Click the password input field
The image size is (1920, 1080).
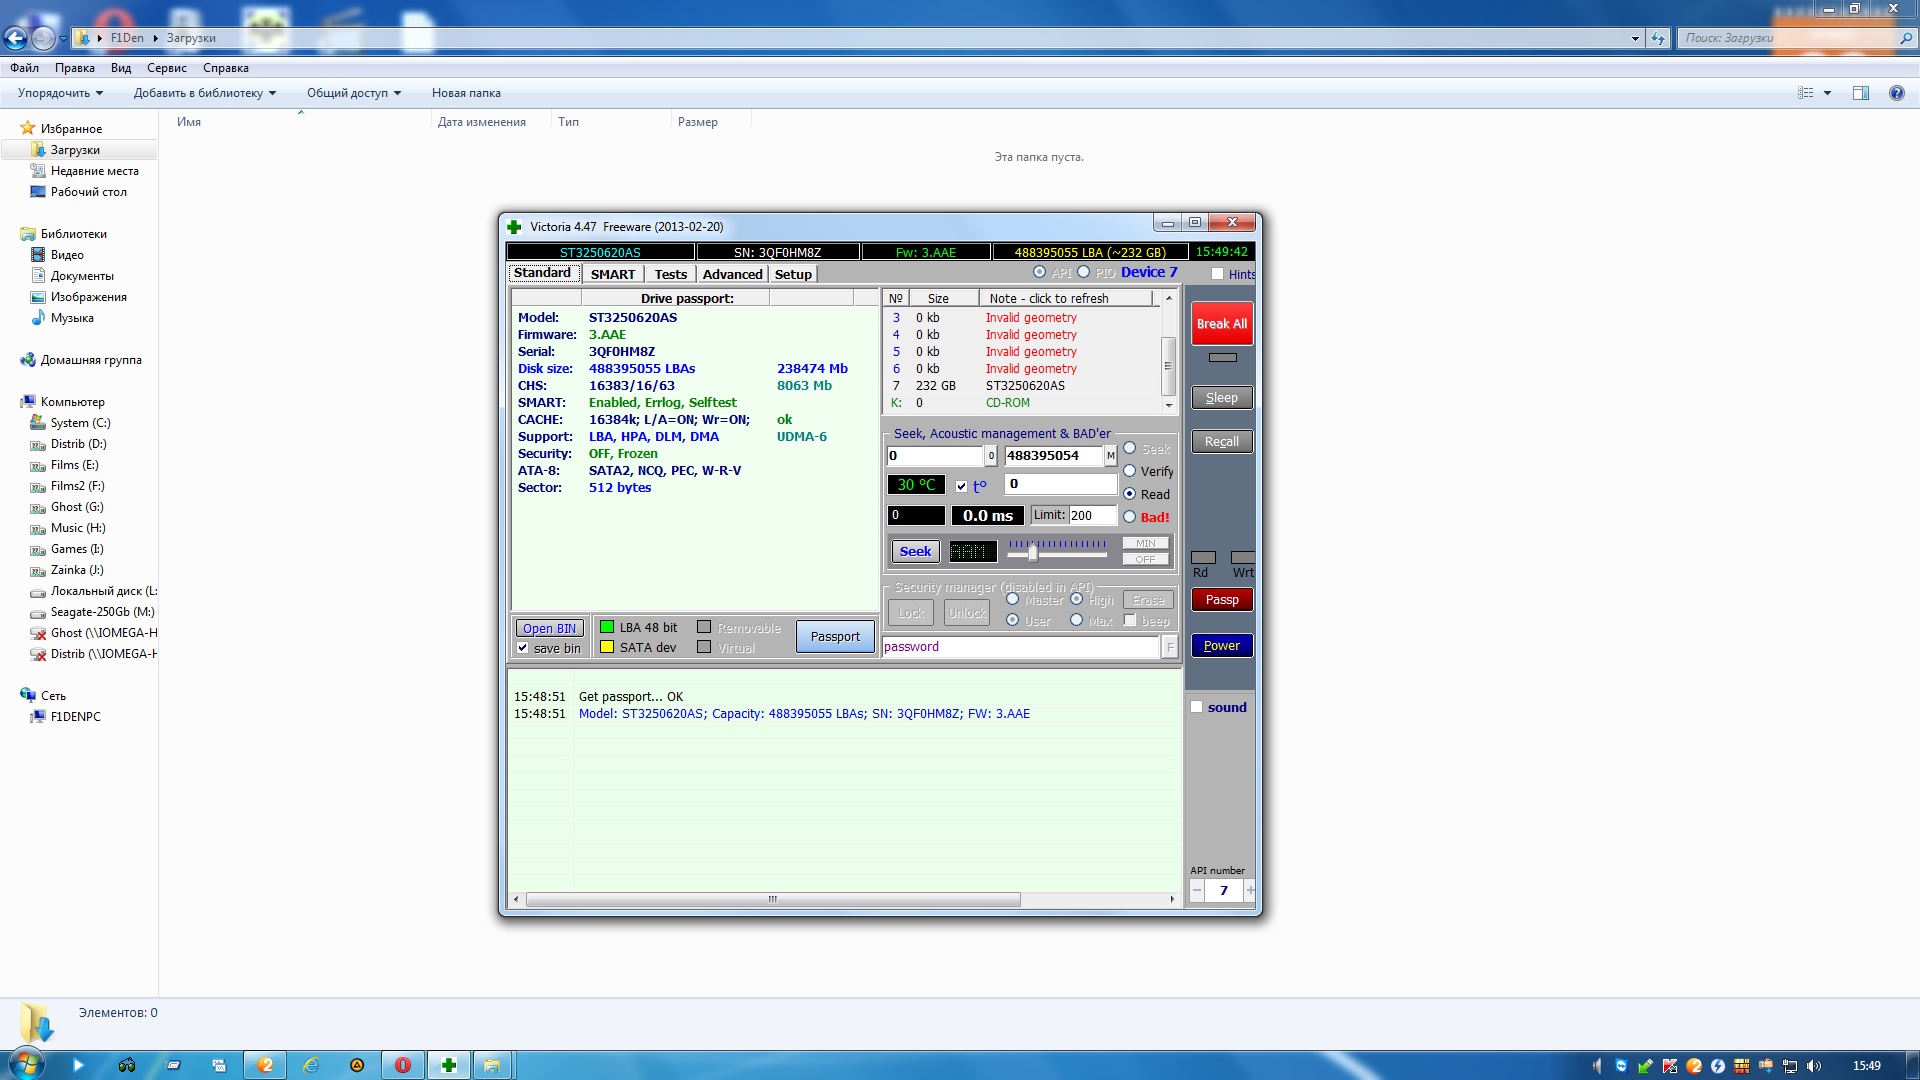(x=1019, y=647)
